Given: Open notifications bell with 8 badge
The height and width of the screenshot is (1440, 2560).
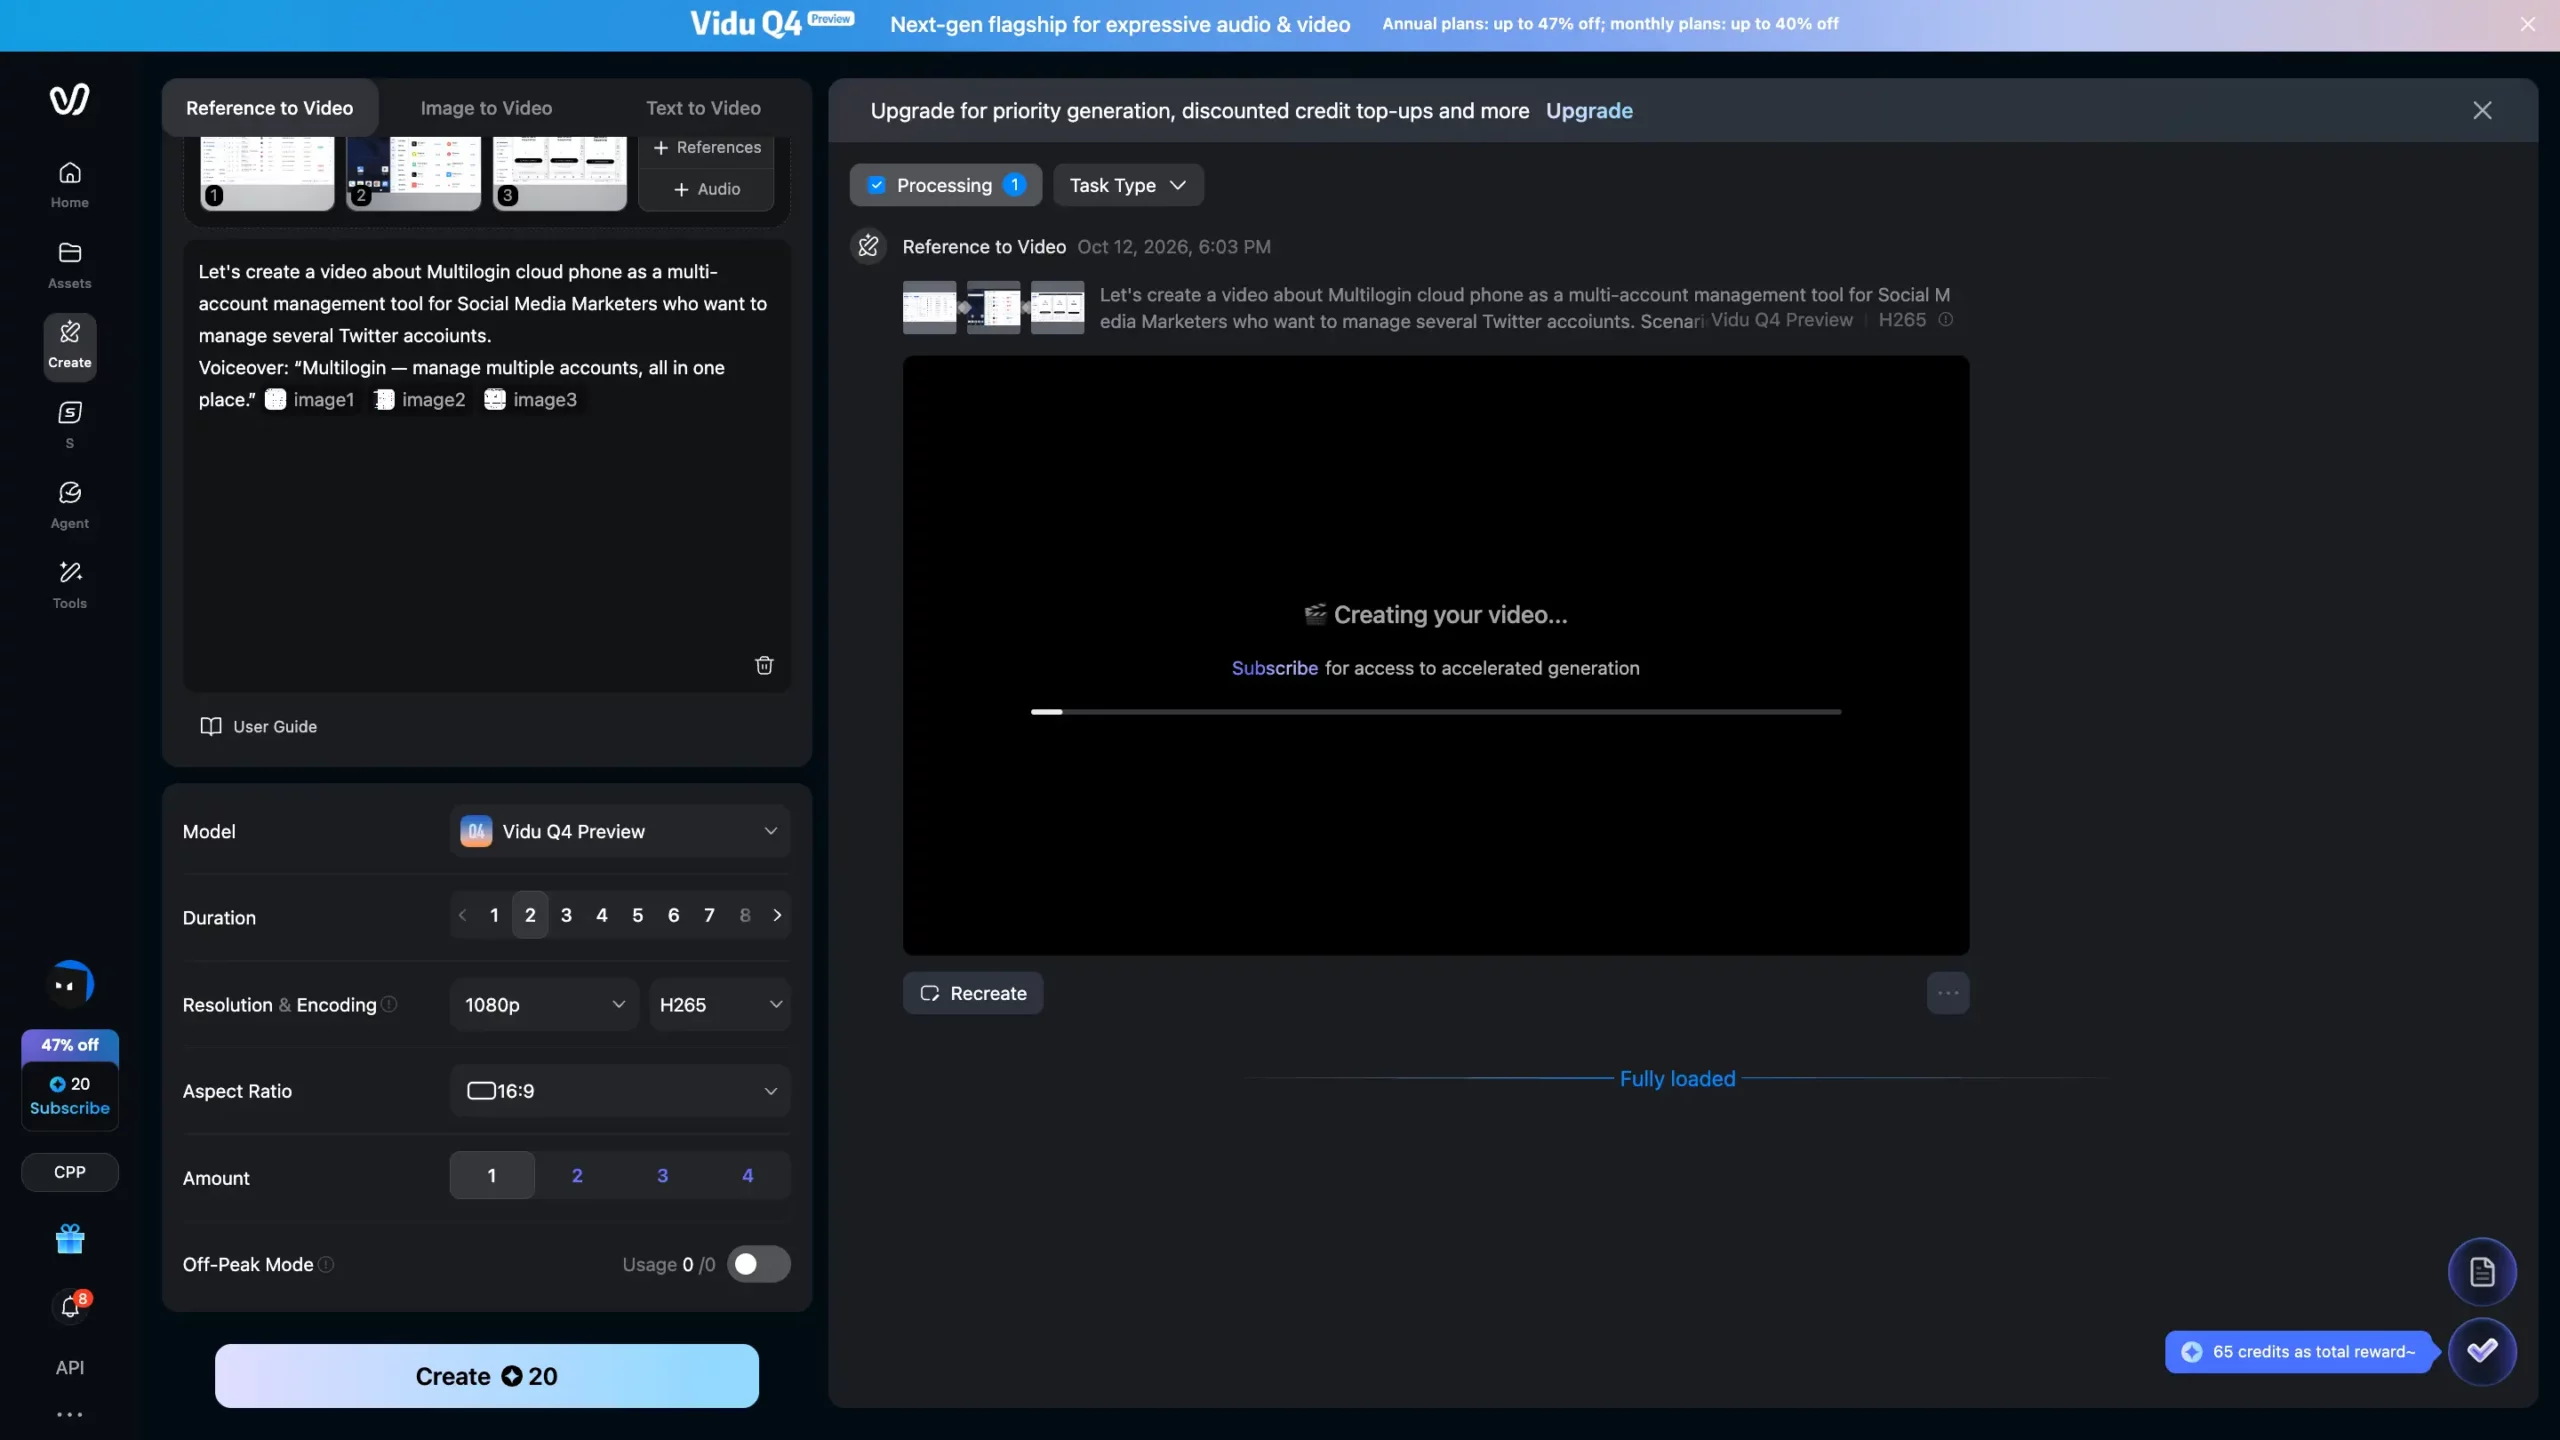Looking at the screenshot, I should [x=69, y=1305].
